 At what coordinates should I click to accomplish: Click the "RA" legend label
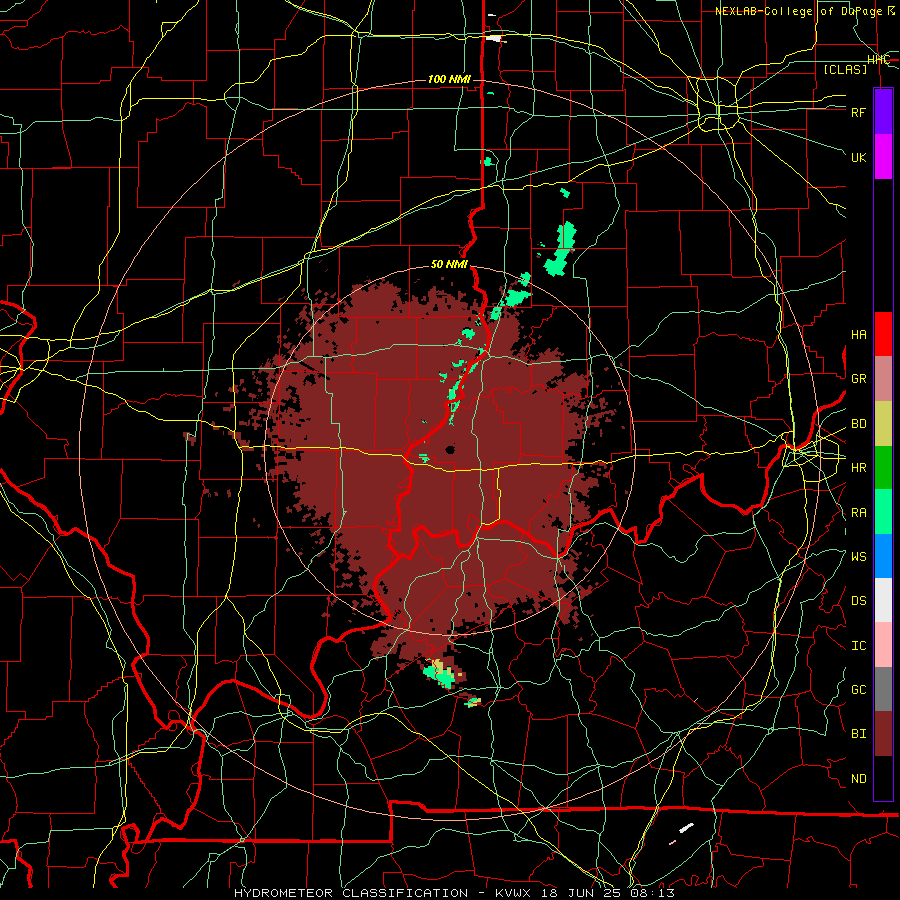(858, 513)
